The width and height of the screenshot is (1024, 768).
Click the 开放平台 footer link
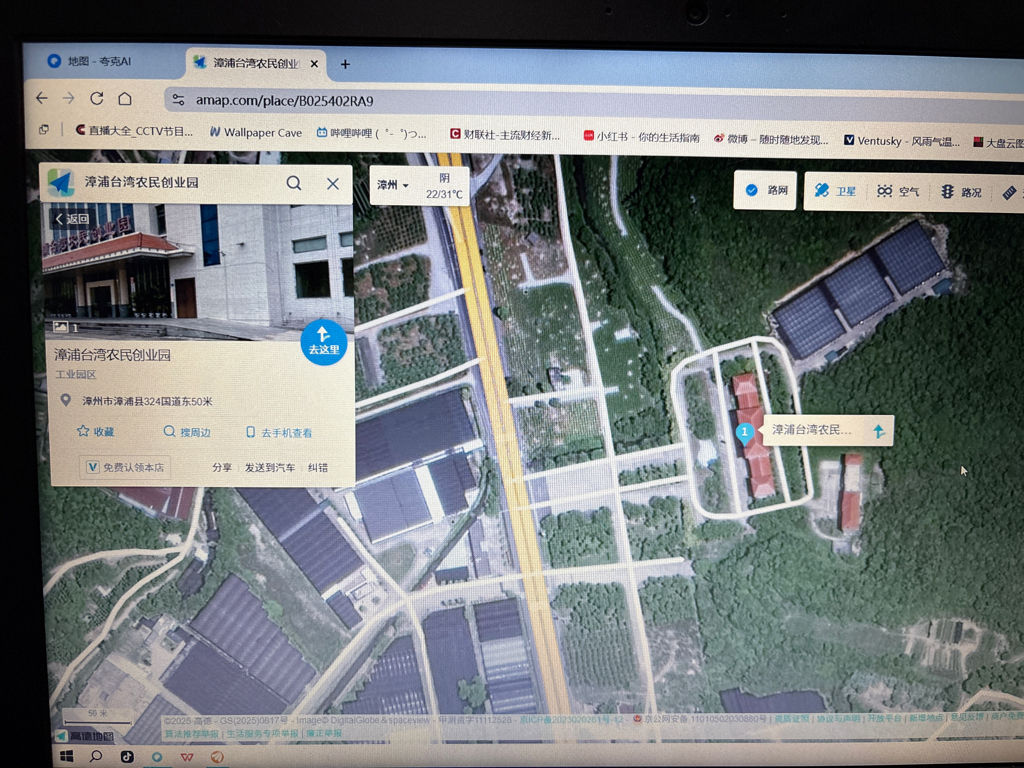click(884, 718)
